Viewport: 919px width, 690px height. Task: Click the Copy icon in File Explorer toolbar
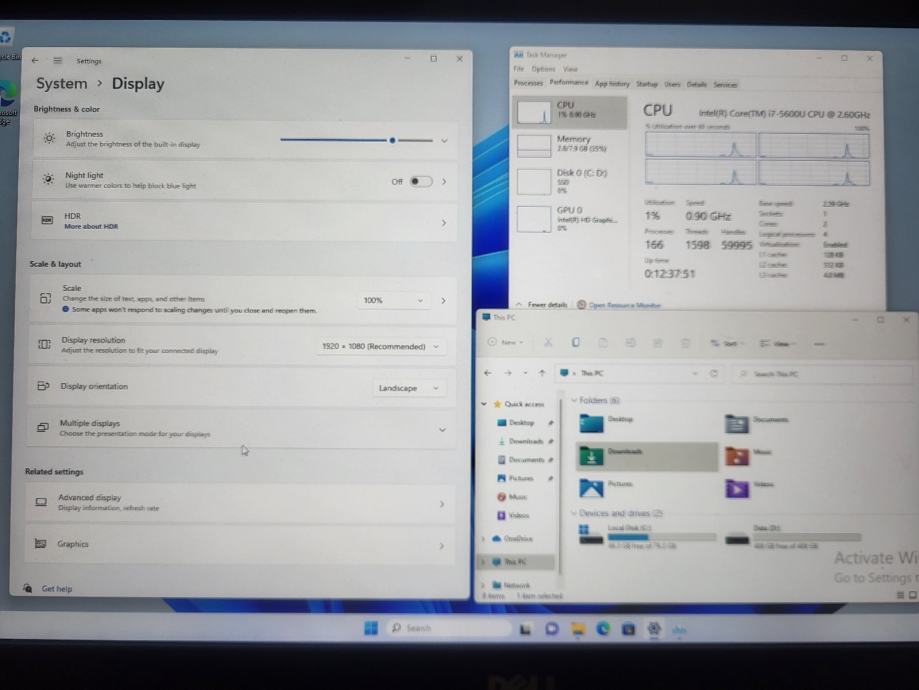coord(576,342)
